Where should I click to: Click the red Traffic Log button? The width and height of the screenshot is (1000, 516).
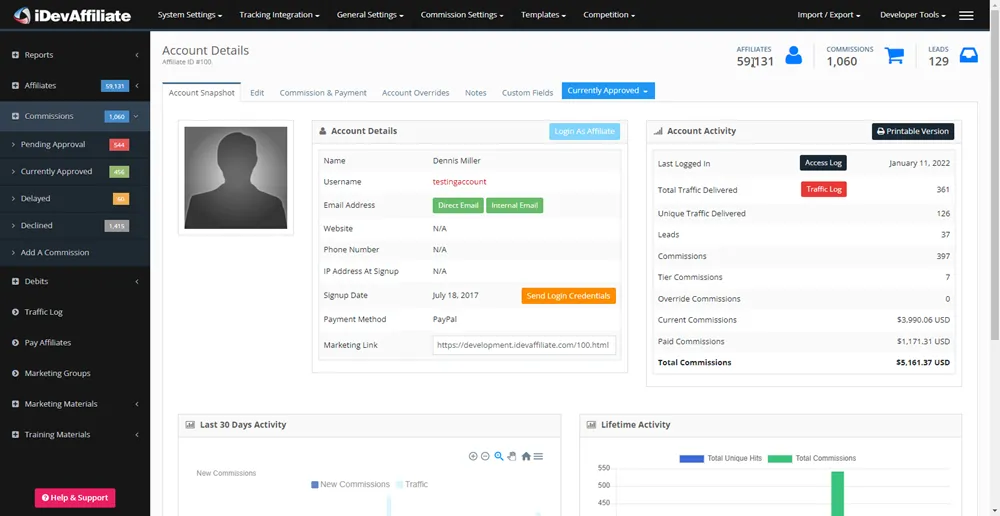tap(823, 189)
